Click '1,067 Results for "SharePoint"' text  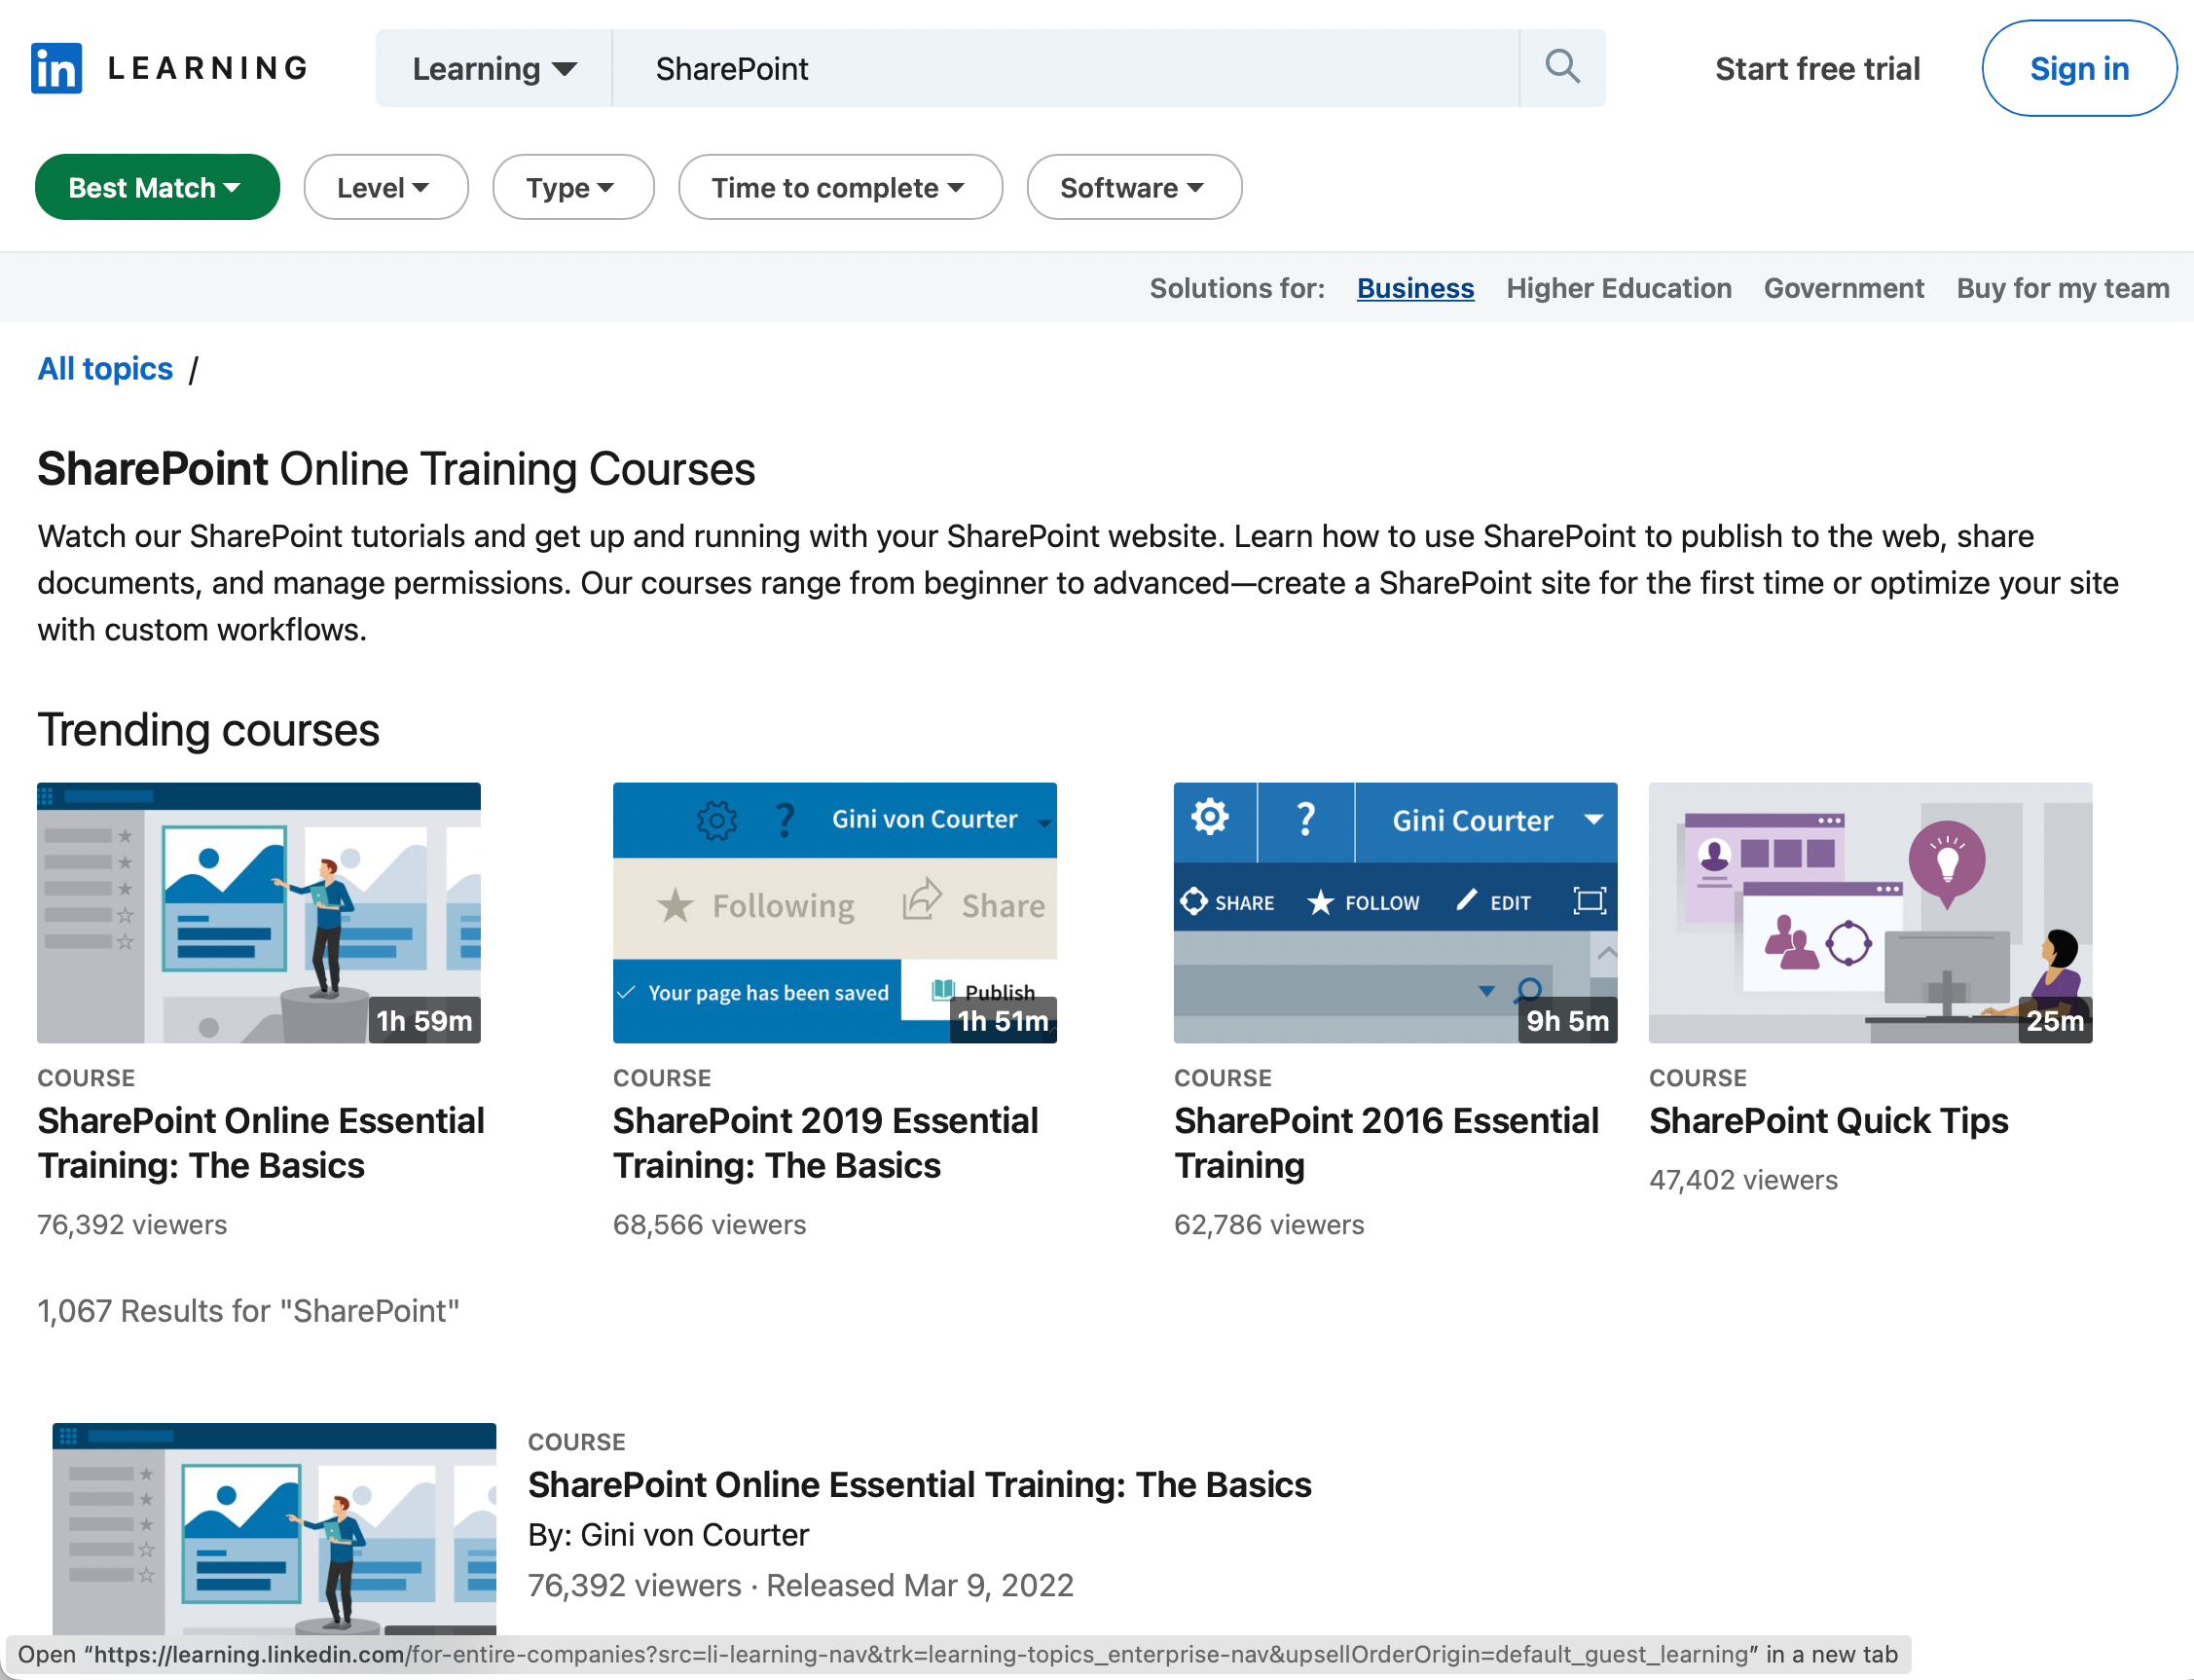tap(248, 1311)
